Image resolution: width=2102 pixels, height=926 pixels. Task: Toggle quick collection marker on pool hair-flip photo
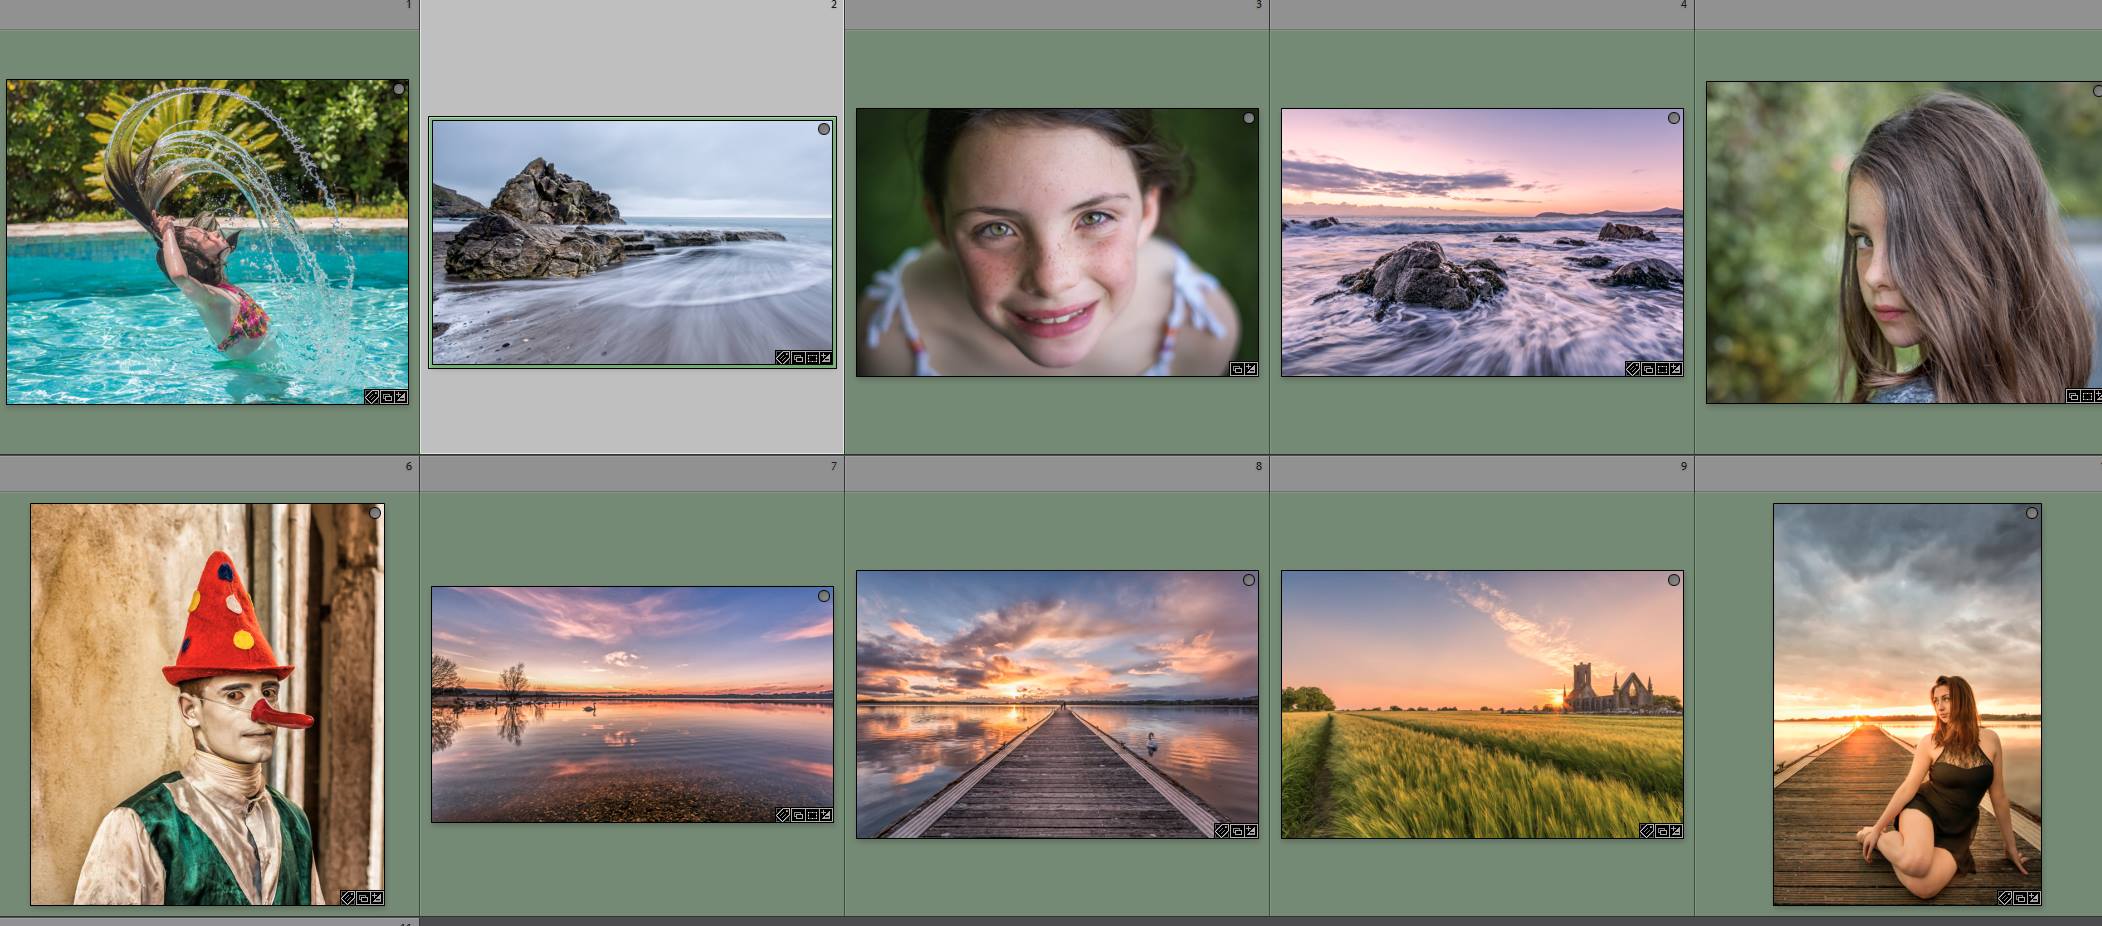pyautogui.click(x=399, y=89)
